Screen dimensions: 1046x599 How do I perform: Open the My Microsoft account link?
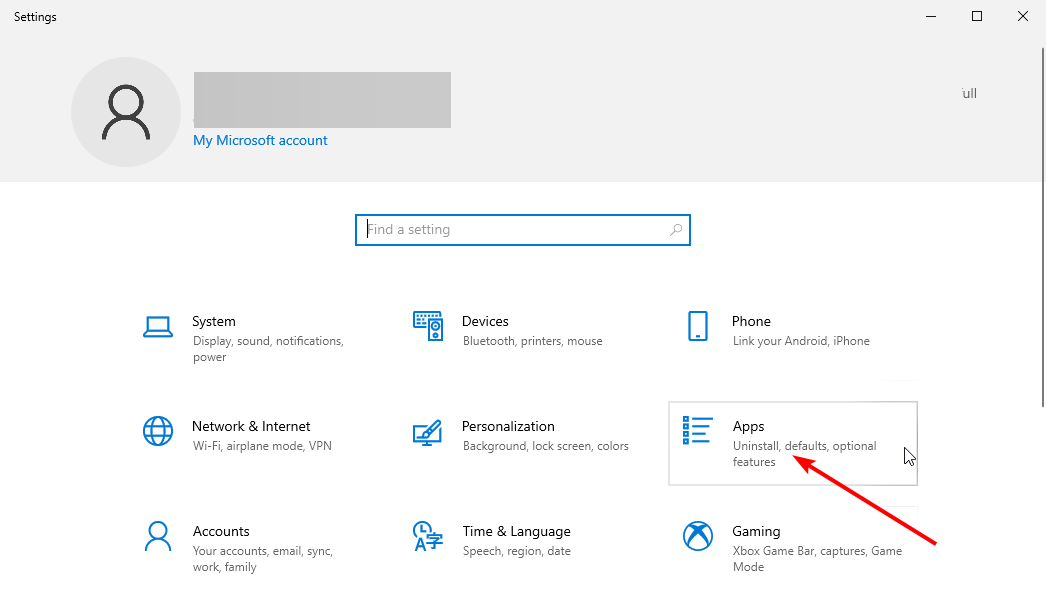(260, 140)
